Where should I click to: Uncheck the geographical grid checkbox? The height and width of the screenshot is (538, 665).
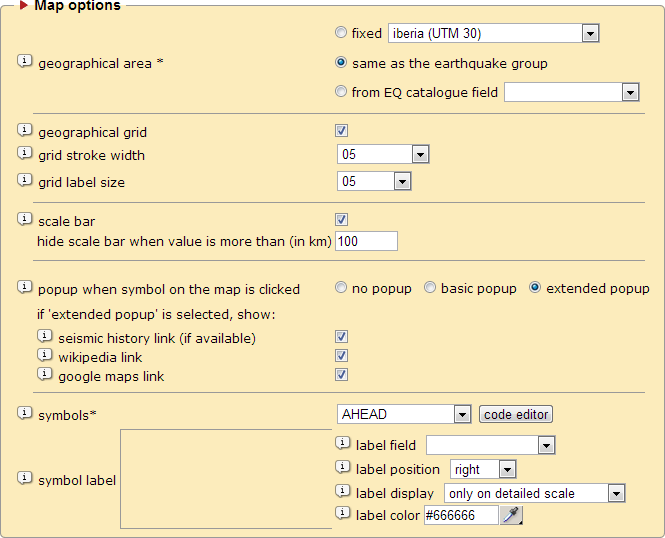(342, 131)
